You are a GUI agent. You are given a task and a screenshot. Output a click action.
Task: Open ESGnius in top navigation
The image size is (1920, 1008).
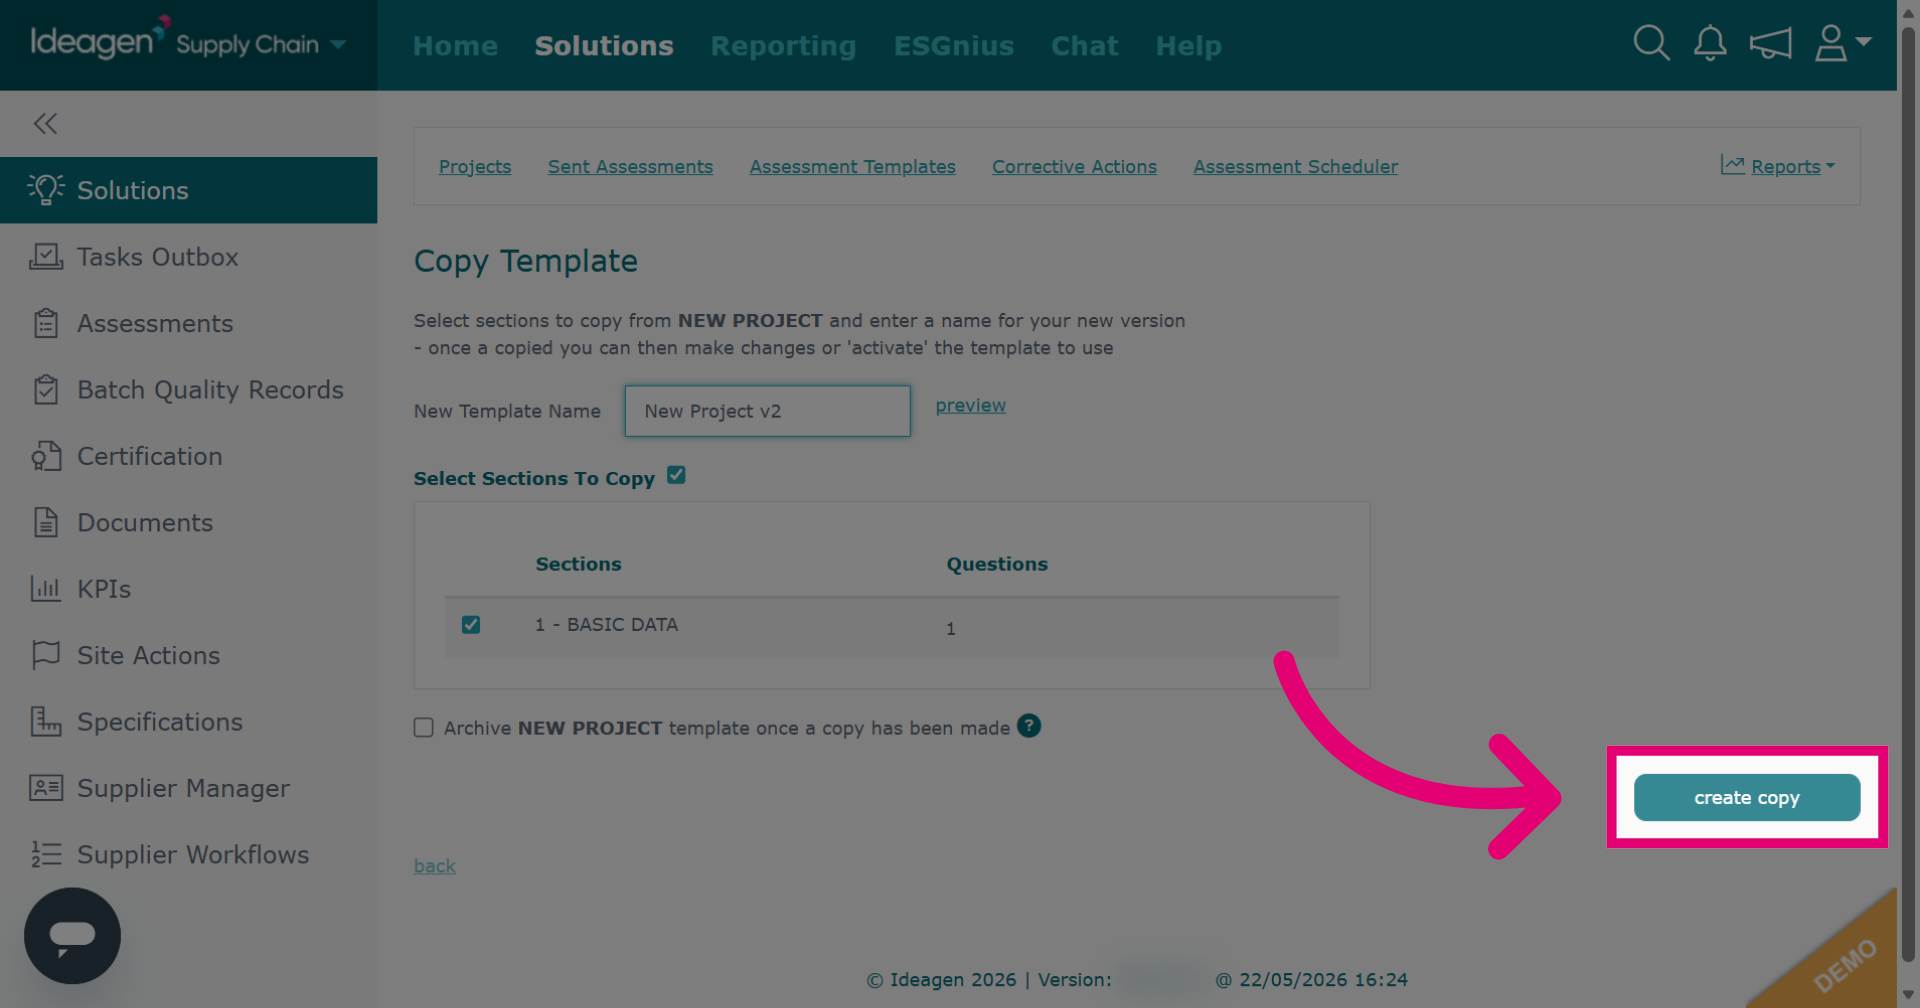(954, 46)
